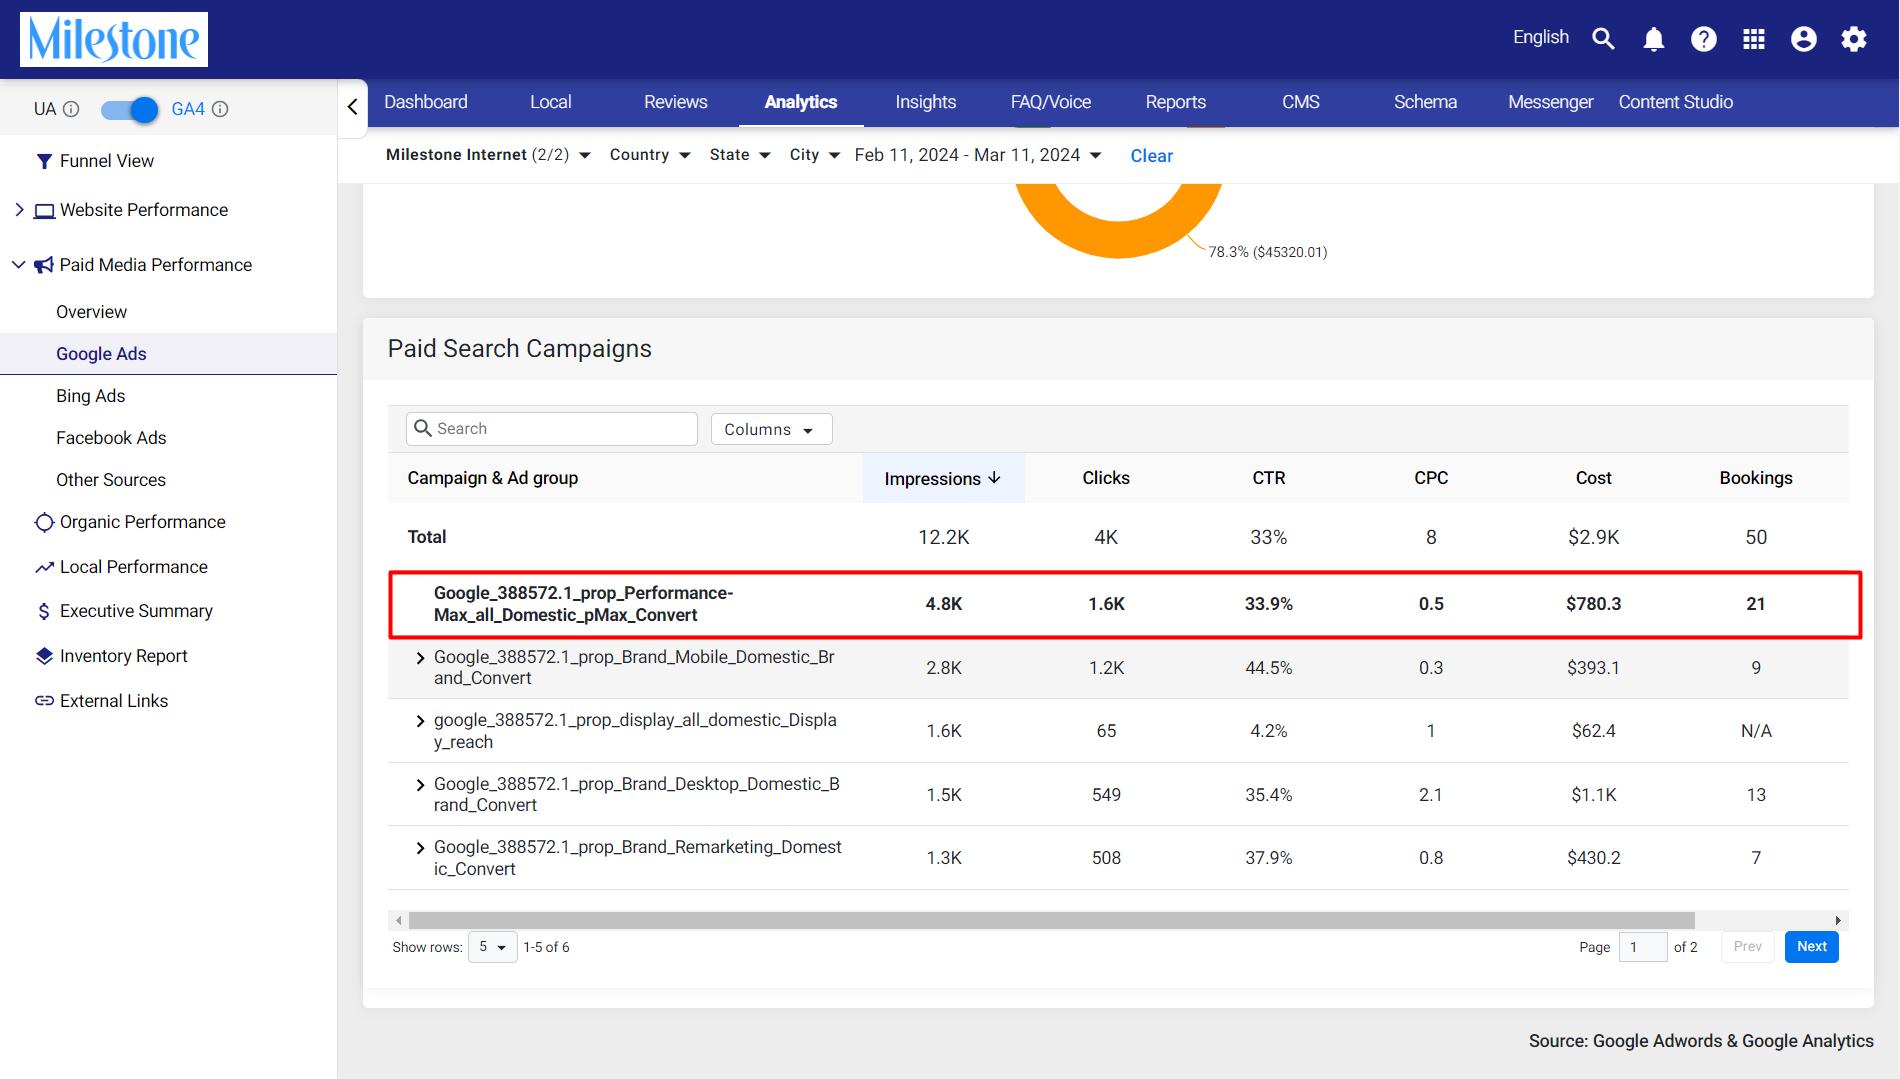Click the magnifier icon in campaign search
This screenshot has height=1079, width=1900.
423,428
